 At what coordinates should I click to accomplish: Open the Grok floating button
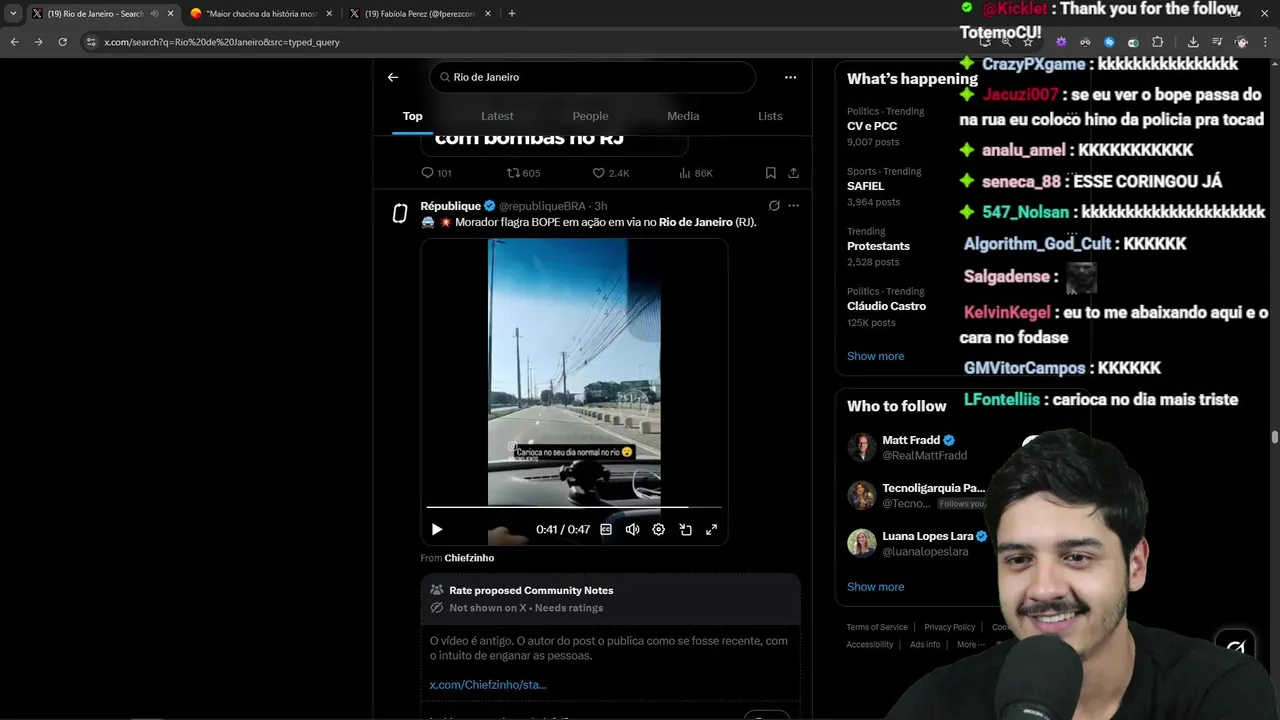pyautogui.click(x=1236, y=647)
